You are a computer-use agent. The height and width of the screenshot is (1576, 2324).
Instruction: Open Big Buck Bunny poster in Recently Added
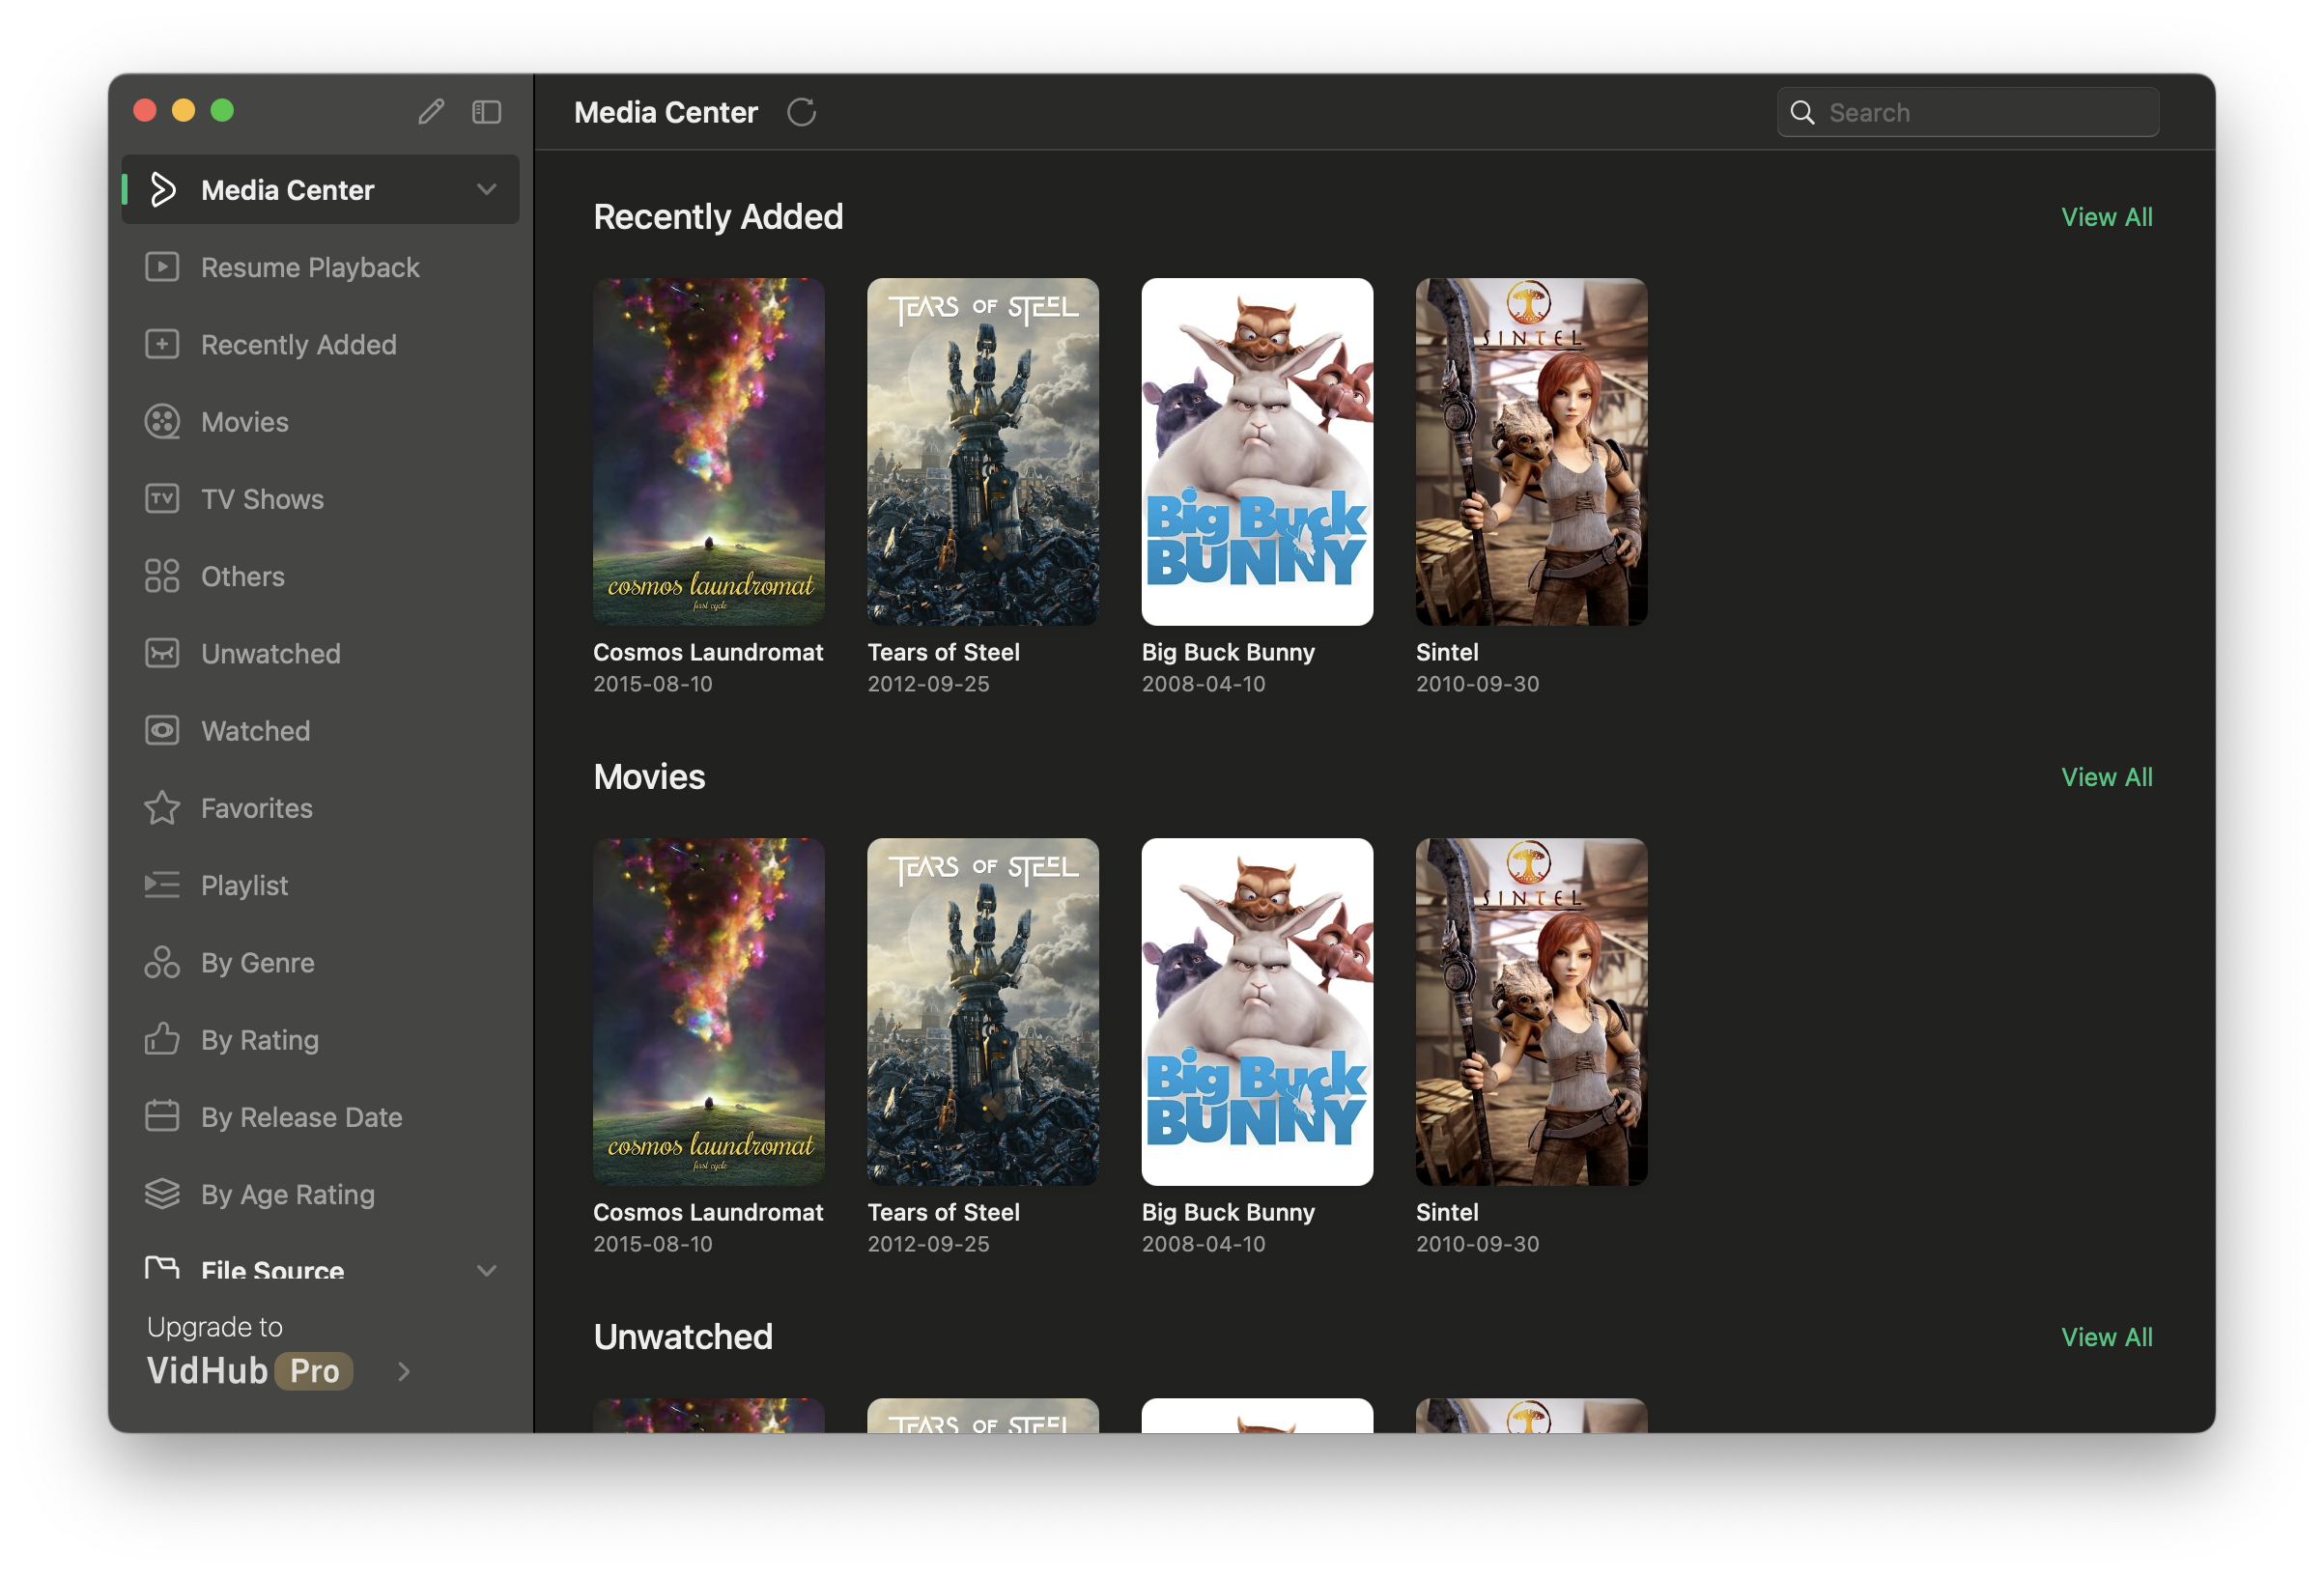click(1257, 451)
